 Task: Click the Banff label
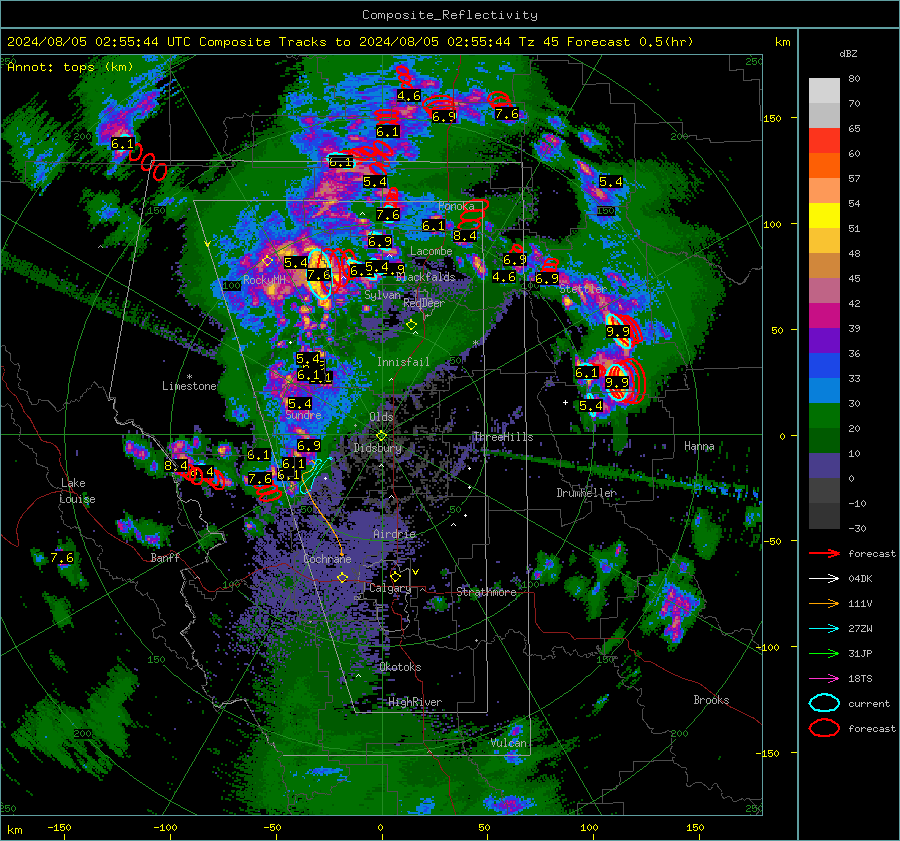tap(165, 557)
